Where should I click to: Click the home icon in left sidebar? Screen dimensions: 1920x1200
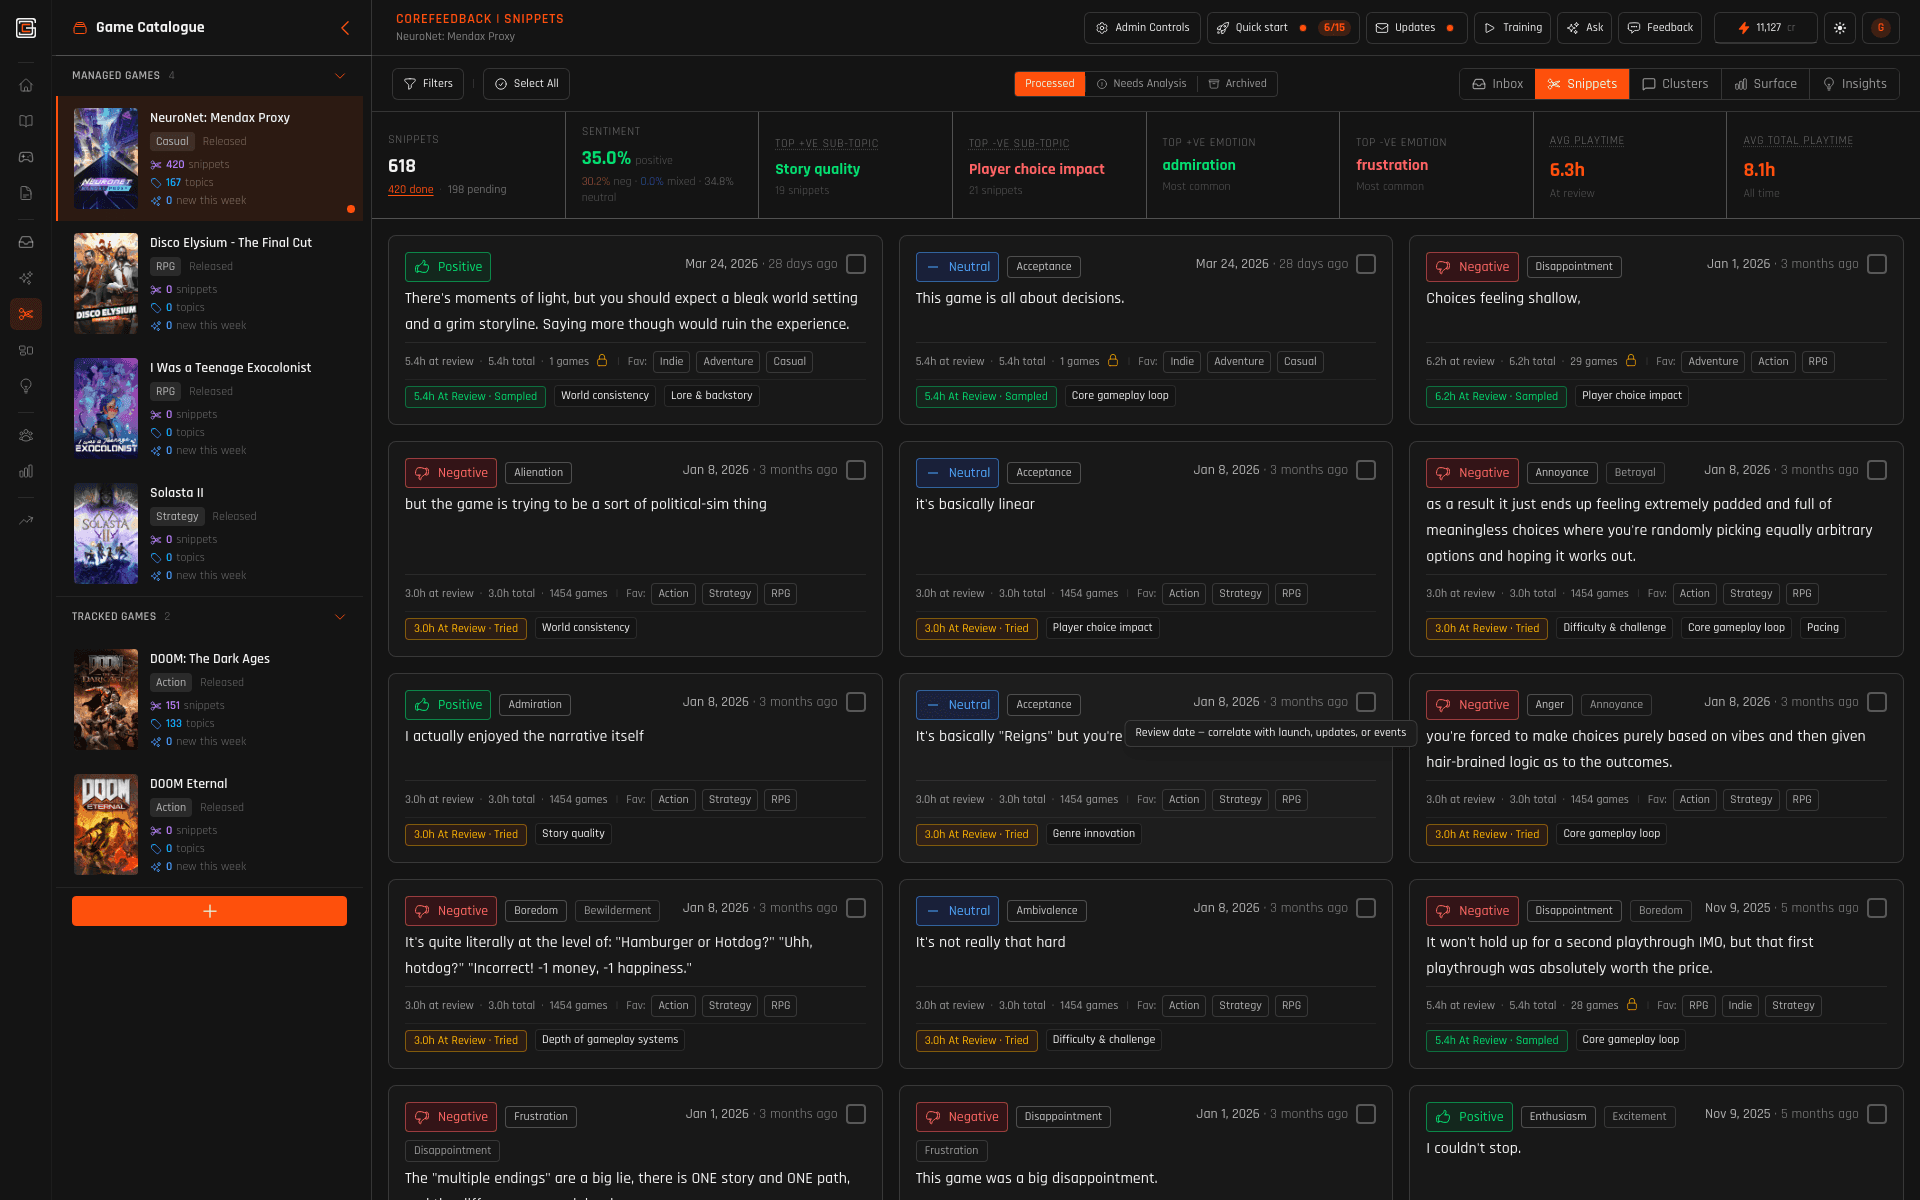pyautogui.click(x=26, y=85)
